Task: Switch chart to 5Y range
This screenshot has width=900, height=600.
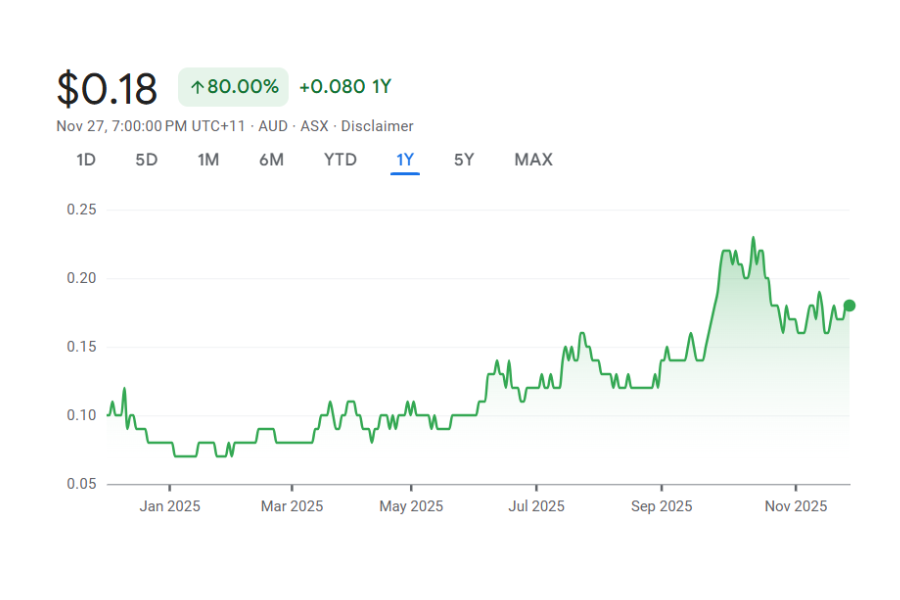Action: (x=464, y=160)
